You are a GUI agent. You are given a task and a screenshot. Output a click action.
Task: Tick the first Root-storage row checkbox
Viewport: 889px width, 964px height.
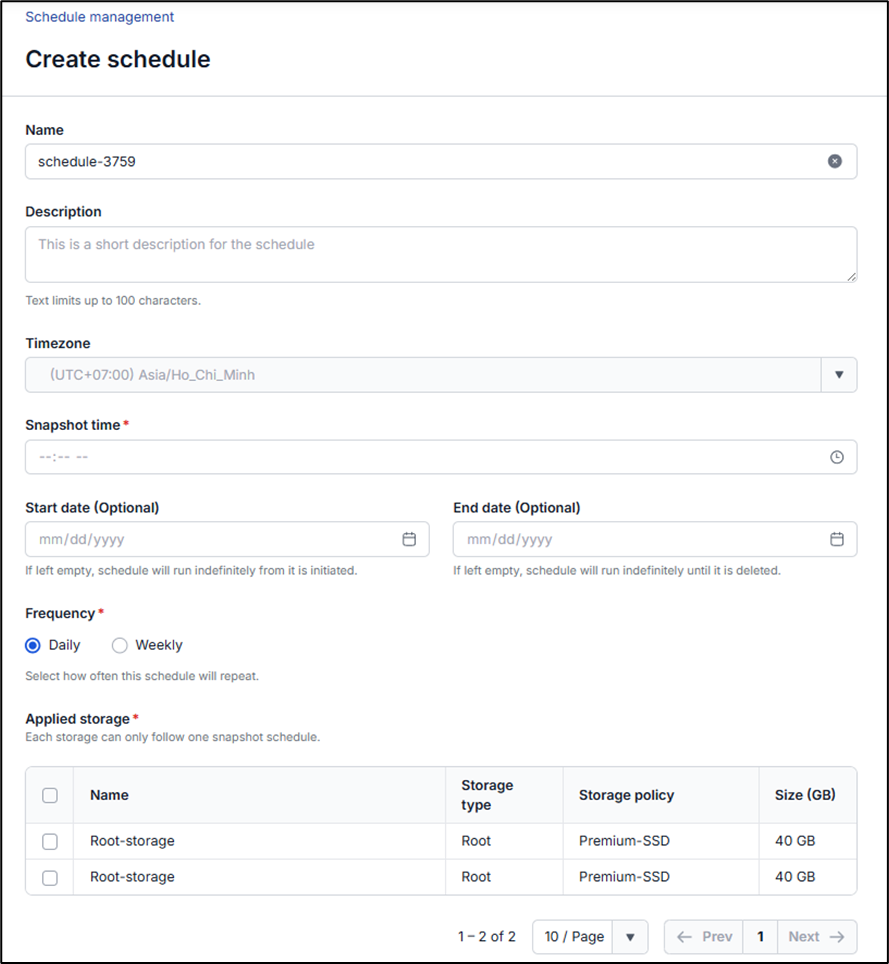tap(50, 841)
